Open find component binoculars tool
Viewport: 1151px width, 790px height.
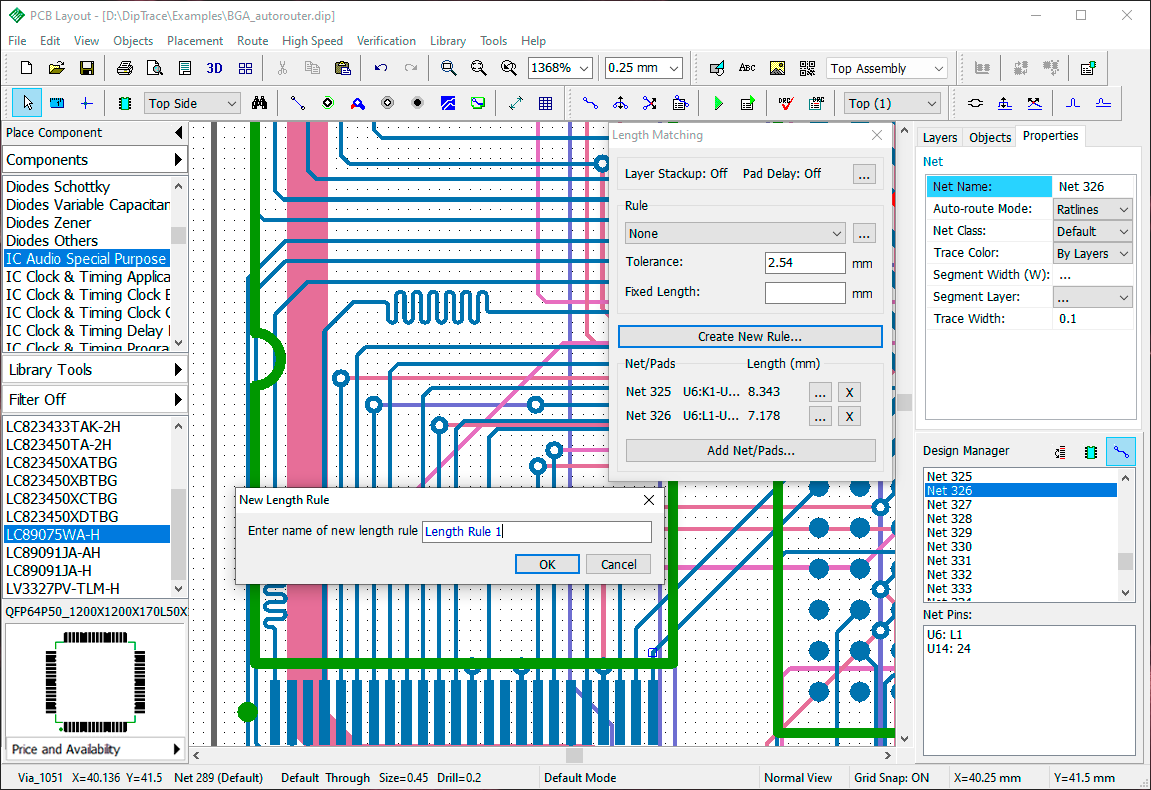[x=259, y=104]
